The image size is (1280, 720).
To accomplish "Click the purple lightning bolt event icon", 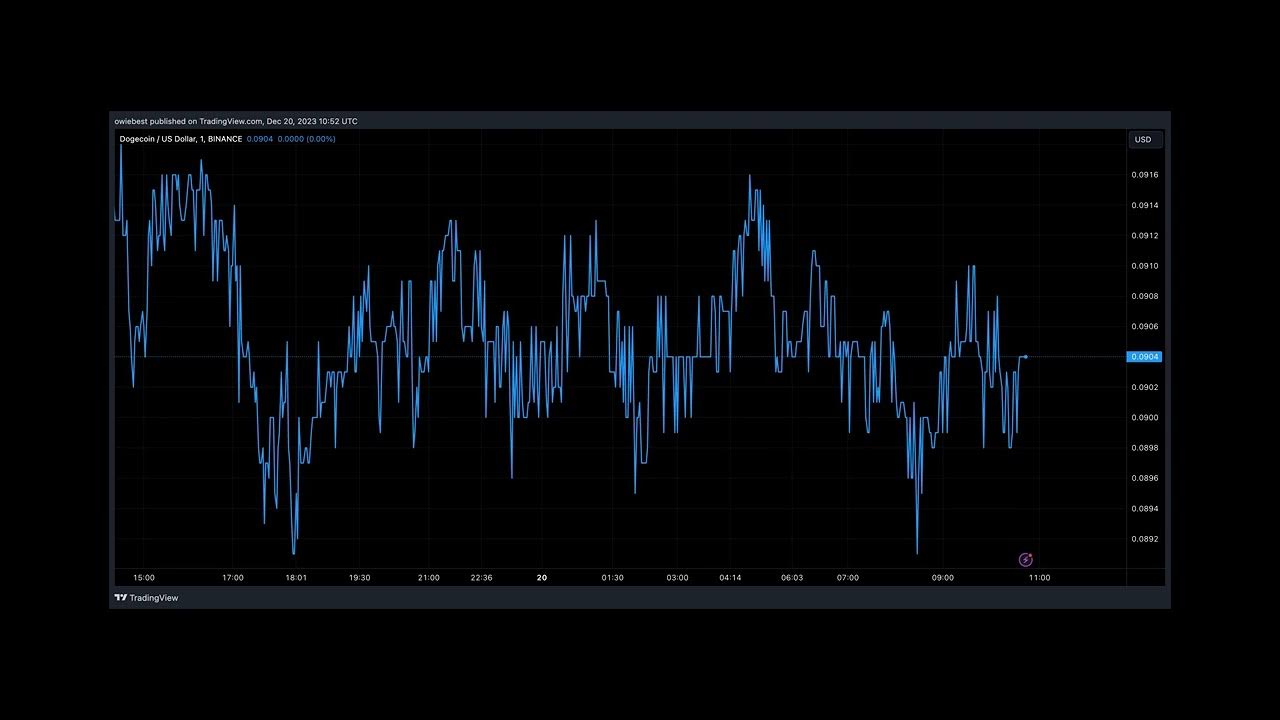I will tap(1025, 560).
